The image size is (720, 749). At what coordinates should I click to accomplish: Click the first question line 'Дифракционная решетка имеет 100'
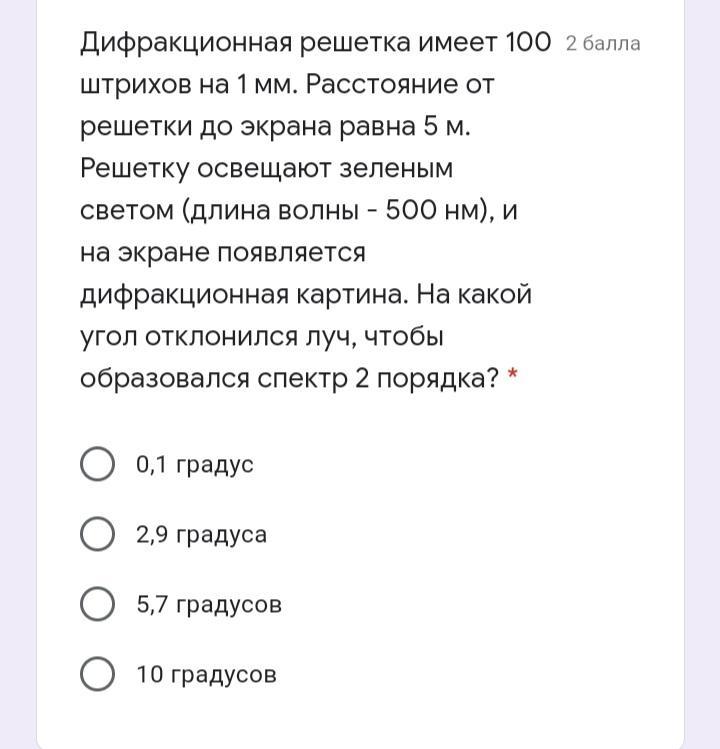pos(315,43)
